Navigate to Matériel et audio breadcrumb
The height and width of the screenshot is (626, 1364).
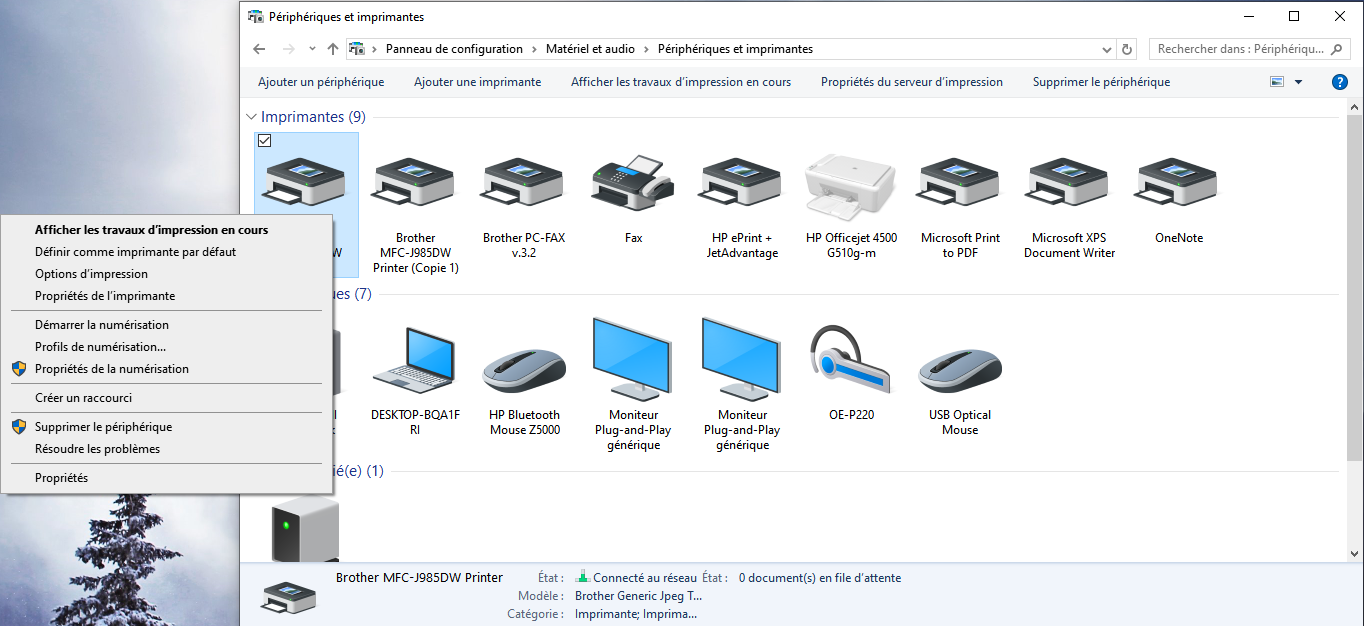click(590, 49)
